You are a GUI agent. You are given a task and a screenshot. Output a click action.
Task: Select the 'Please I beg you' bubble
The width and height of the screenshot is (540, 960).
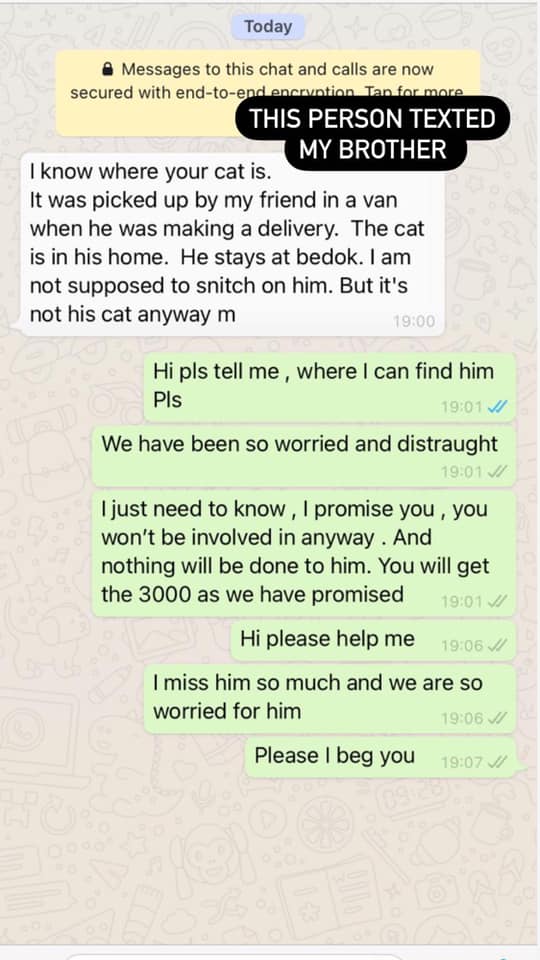tap(380, 757)
